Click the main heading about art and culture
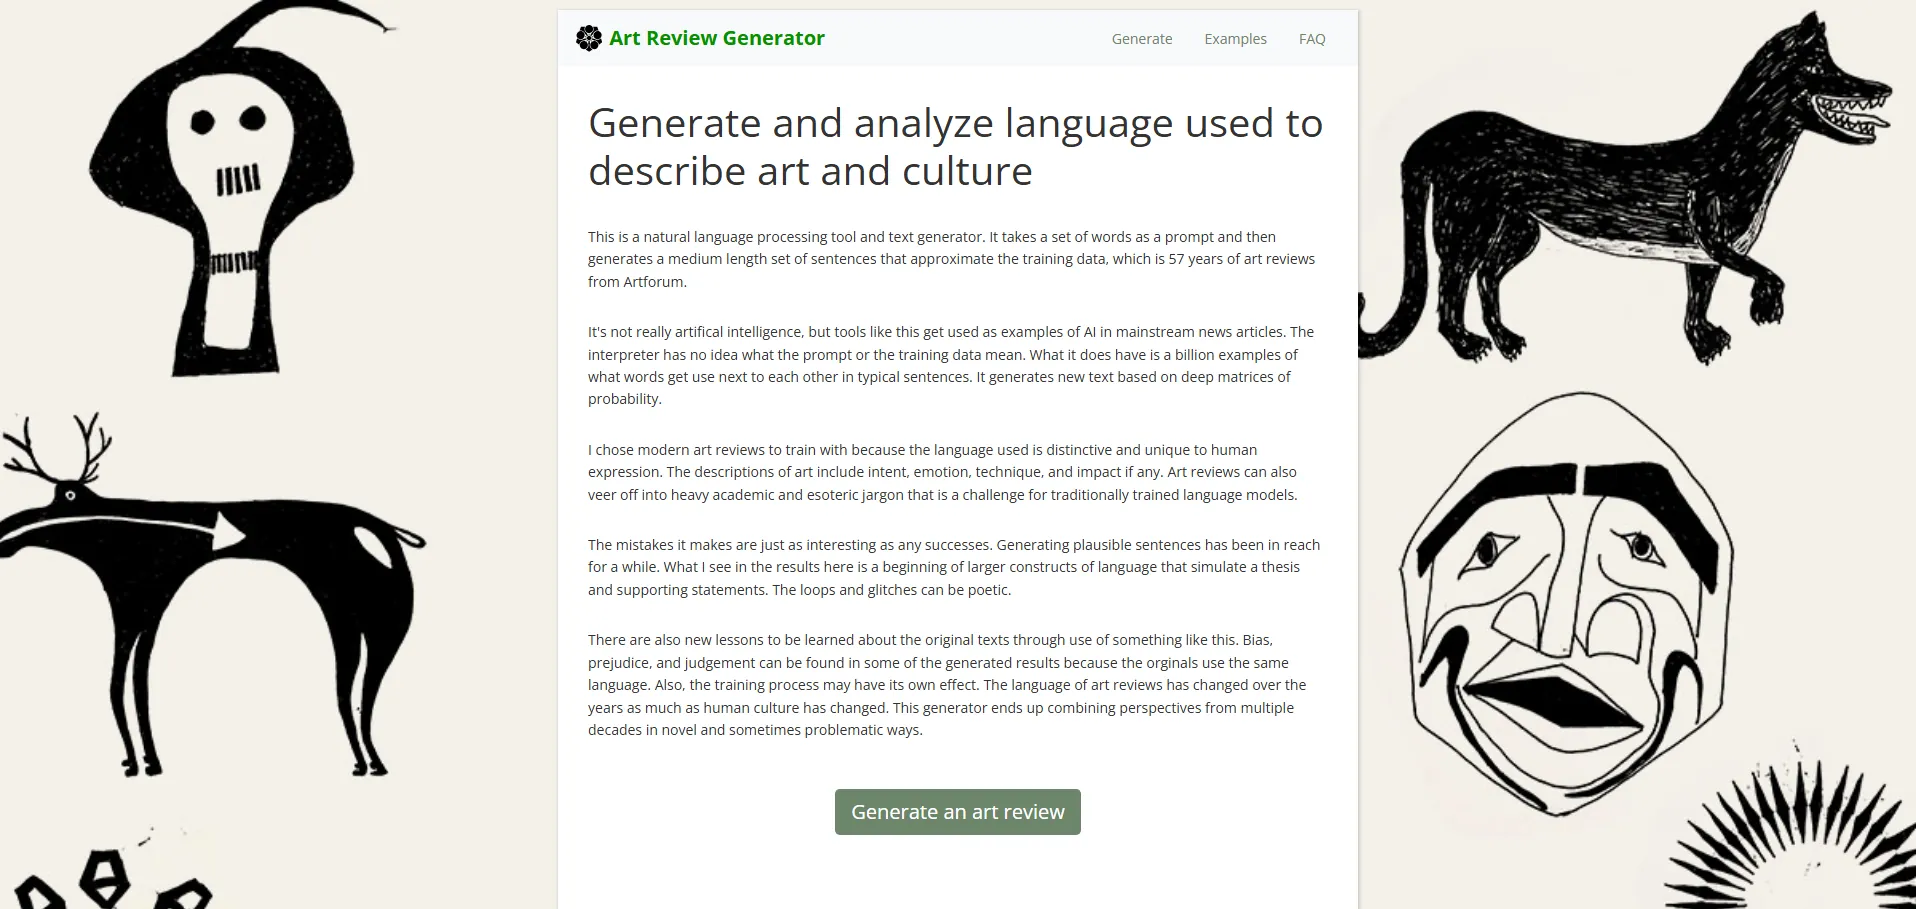 [955, 147]
